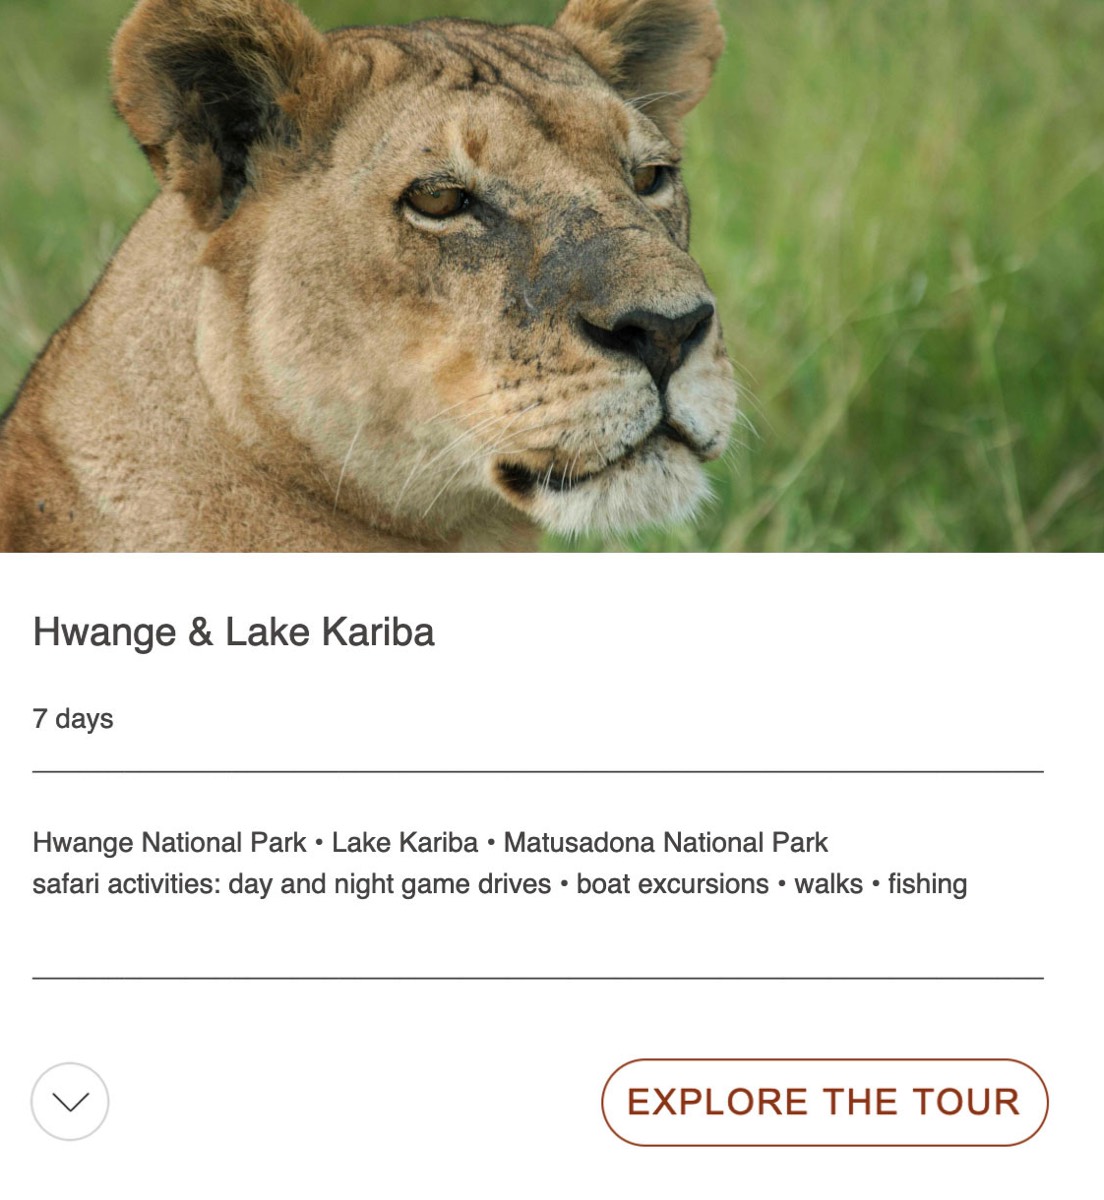1104x1200 pixels.
Task: Click the safari activities label
Action: click(x=126, y=885)
